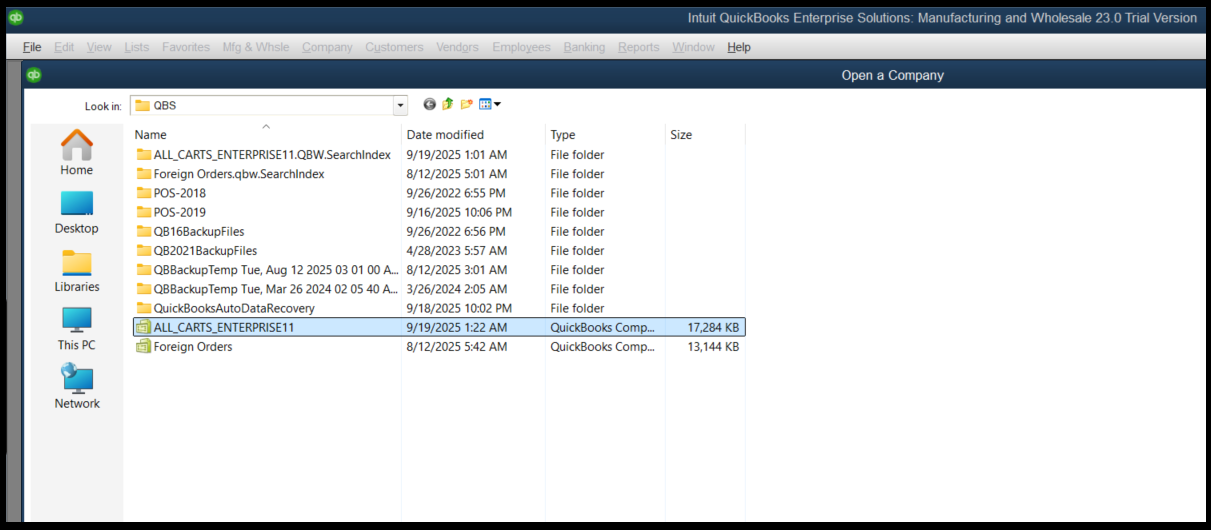This screenshot has width=1211, height=530.
Task: Select ALL_CARTS_ENTERPRISE11 company file
Action: click(x=223, y=327)
